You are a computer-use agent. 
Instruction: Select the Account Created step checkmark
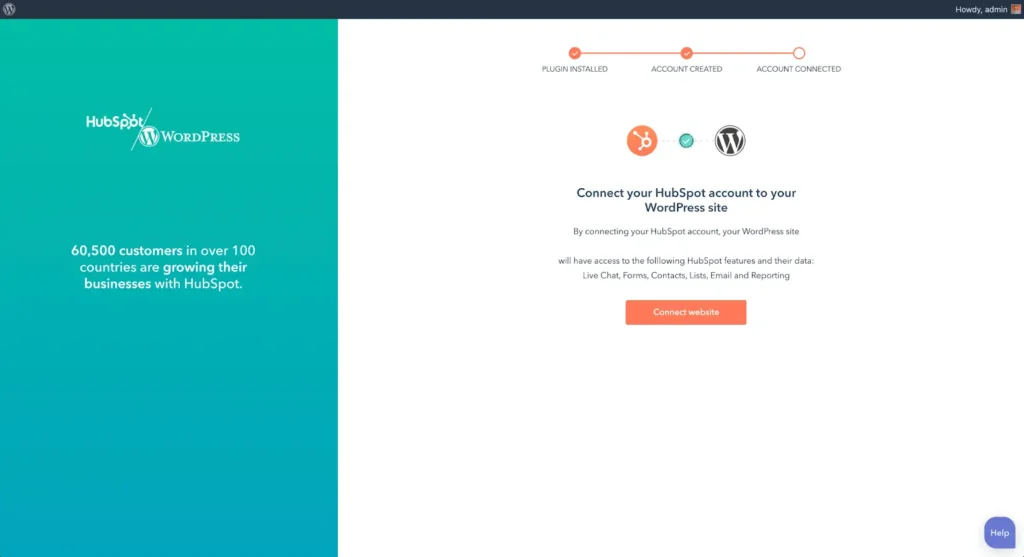pyautogui.click(x=686, y=53)
